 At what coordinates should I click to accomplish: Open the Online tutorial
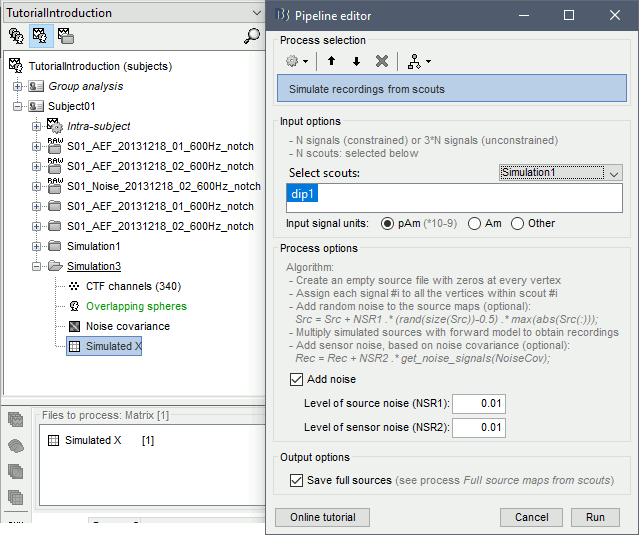[x=322, y=517]
